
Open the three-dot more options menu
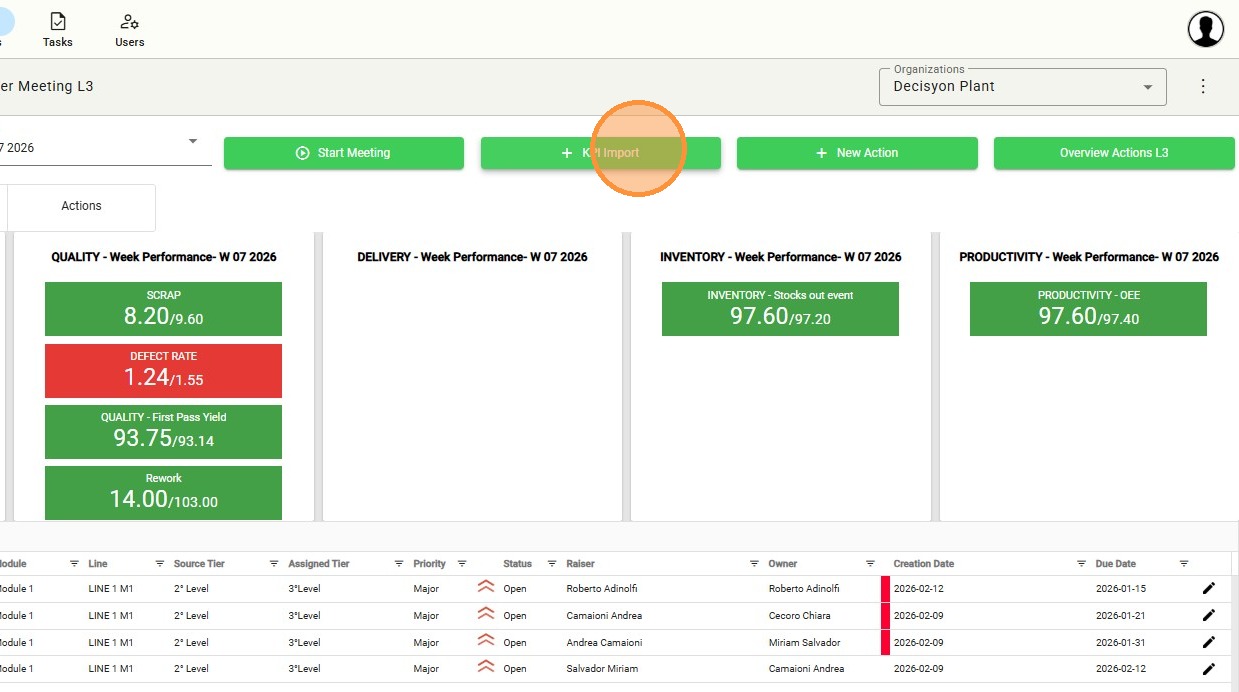[1203, 86]
